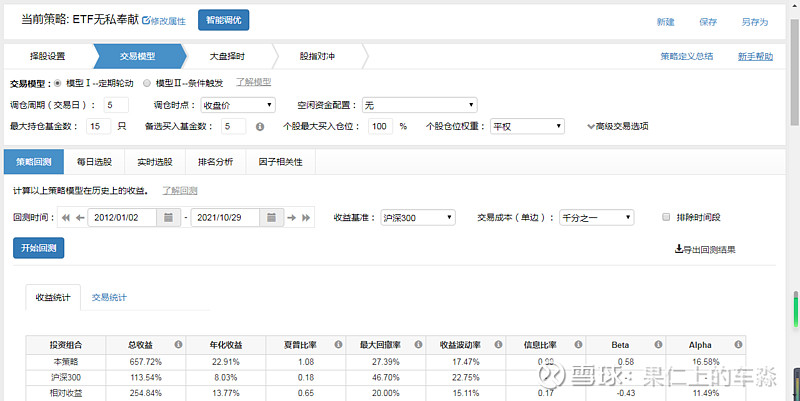Switch to the 排名分析 tab
The width and height of the screenshot is (800, 401).
click(216, 162)
